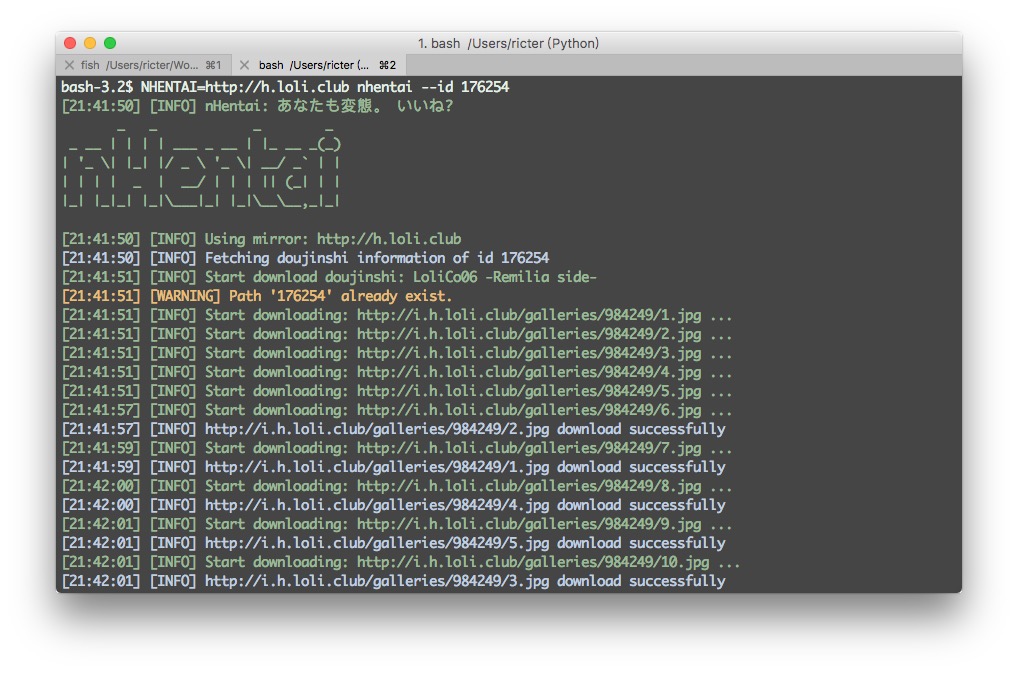Close the fish tab with its X
The width and height of the screenshot is (1018, 673).
click(69, 65)
